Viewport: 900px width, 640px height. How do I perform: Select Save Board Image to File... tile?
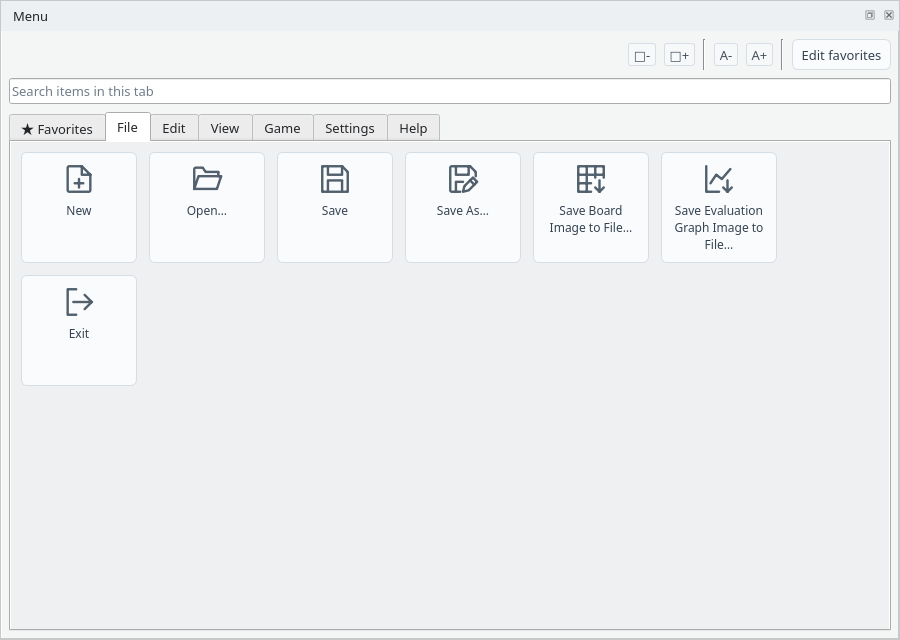(591, 207)
